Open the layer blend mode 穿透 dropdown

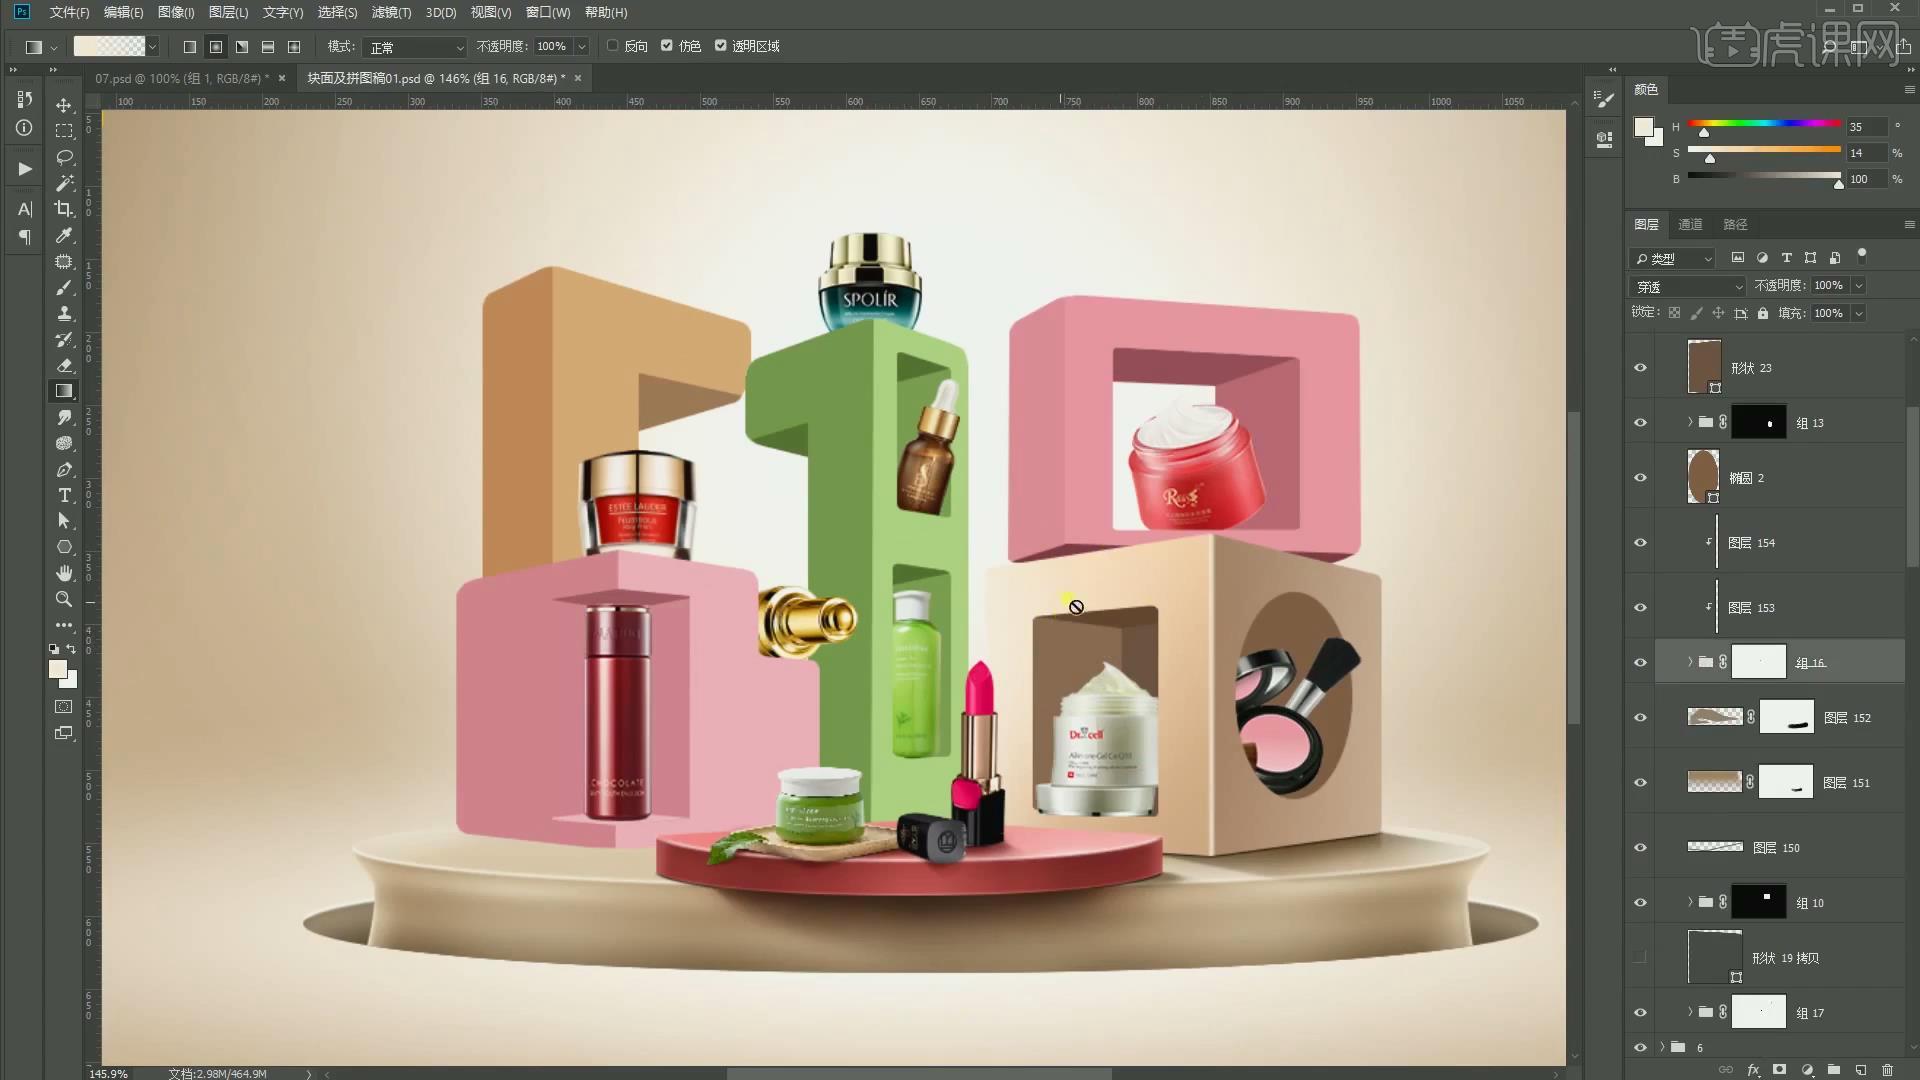click(1688, 286)
